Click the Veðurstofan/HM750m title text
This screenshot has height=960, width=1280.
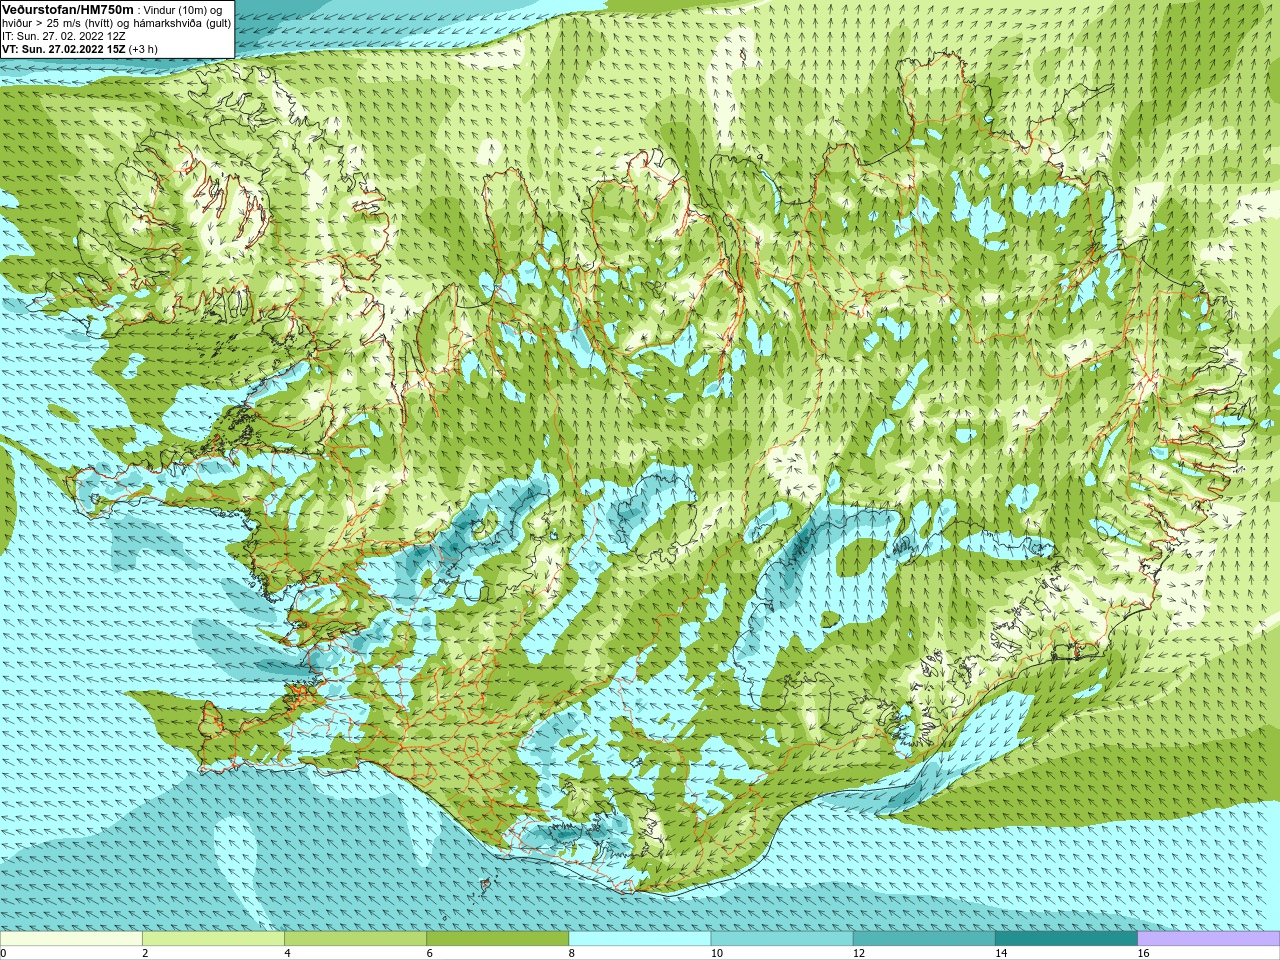coord(67,9)
